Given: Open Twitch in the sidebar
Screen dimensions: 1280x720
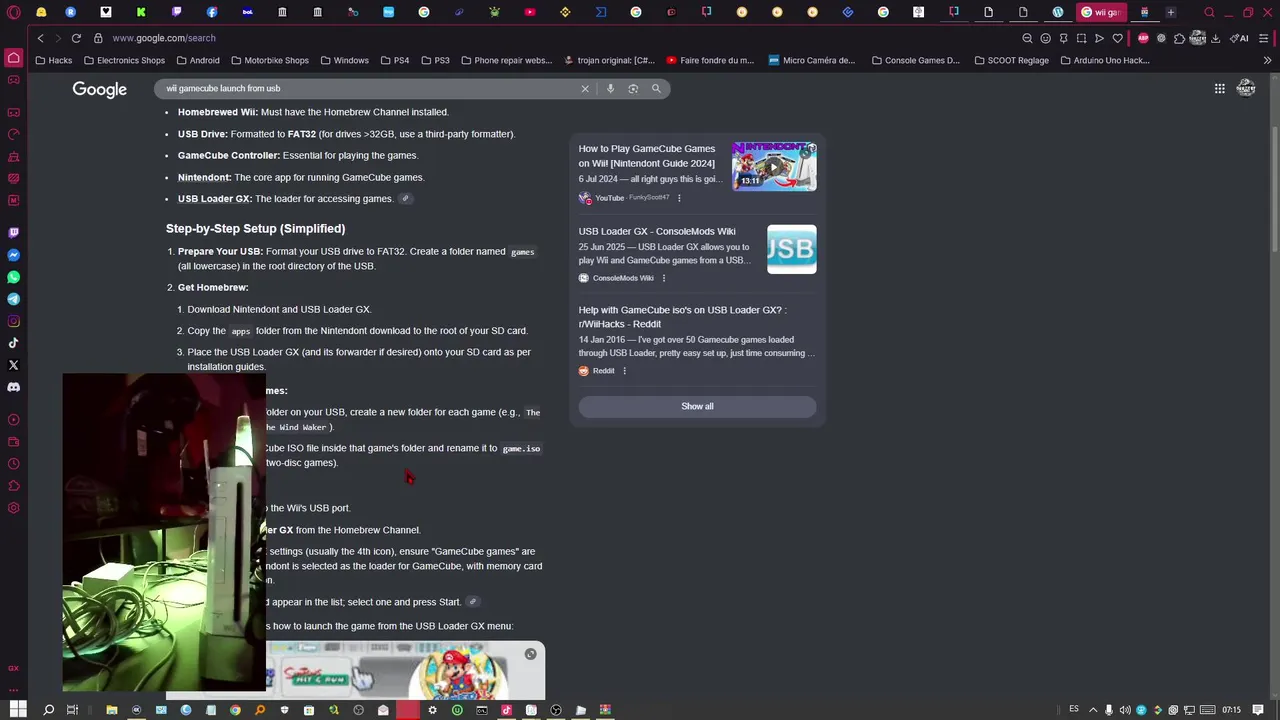Looking at the screenshot, I should point(13,233).
